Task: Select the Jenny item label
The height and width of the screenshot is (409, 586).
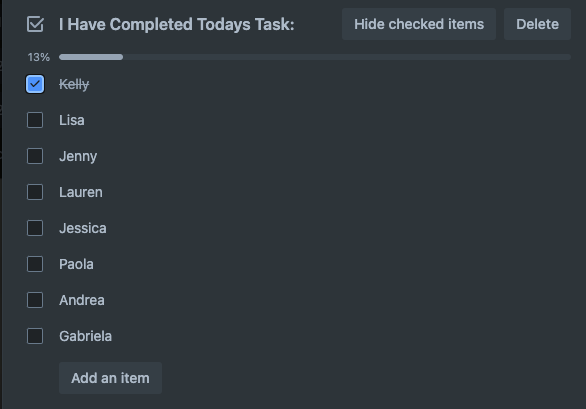Action: tap(78, 156)
